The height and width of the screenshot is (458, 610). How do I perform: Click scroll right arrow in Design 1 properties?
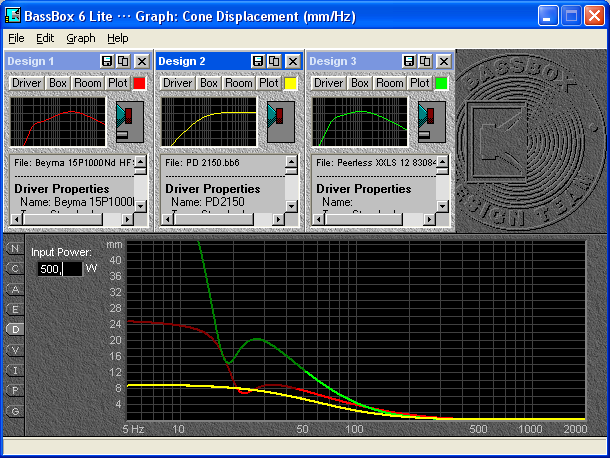[127, 219]
